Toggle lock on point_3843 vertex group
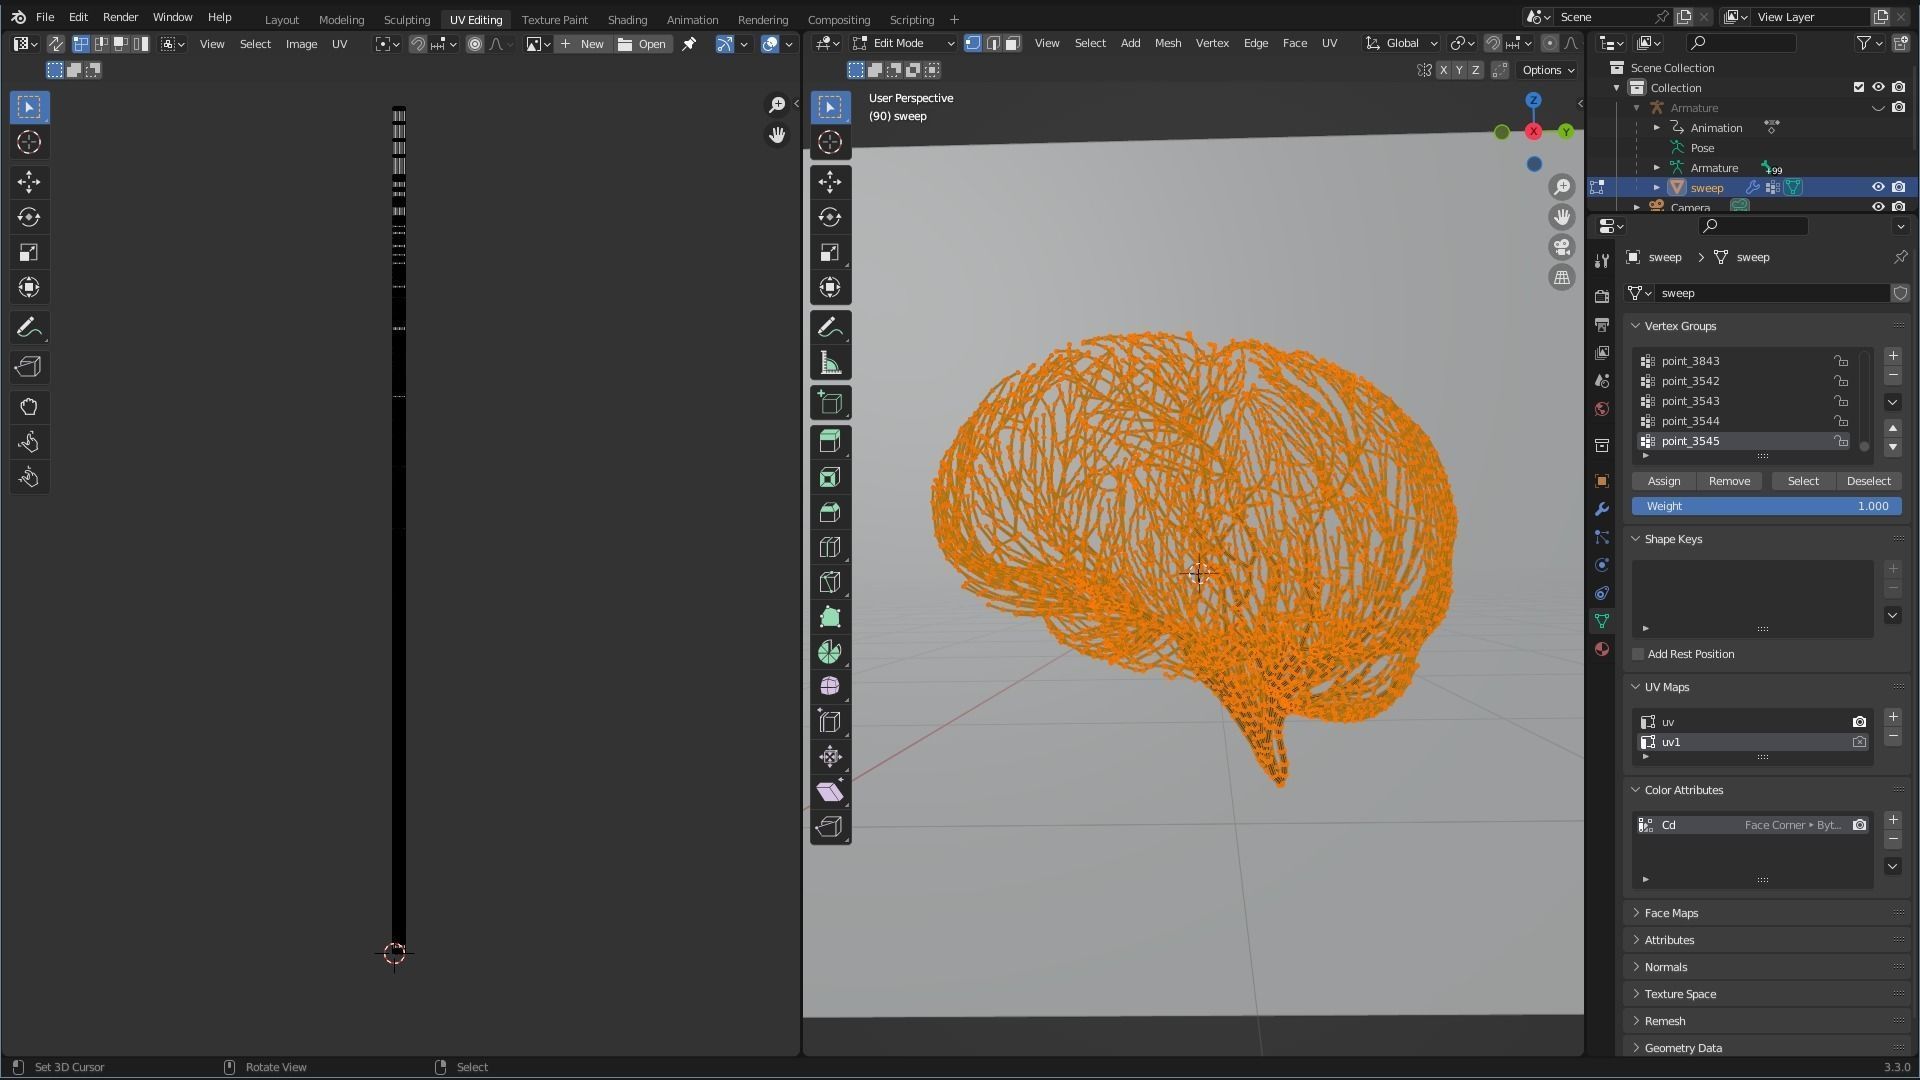Viewport: 1920px width, 1080px height. pyautogui.click(x=1841, y=361)
